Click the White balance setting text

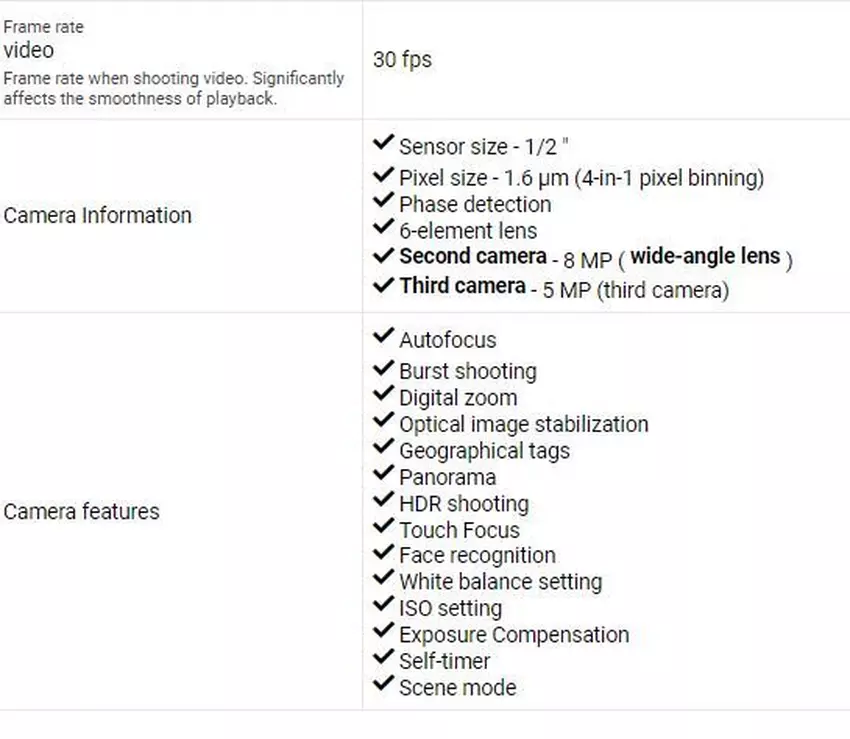click(x=500, y=582)
